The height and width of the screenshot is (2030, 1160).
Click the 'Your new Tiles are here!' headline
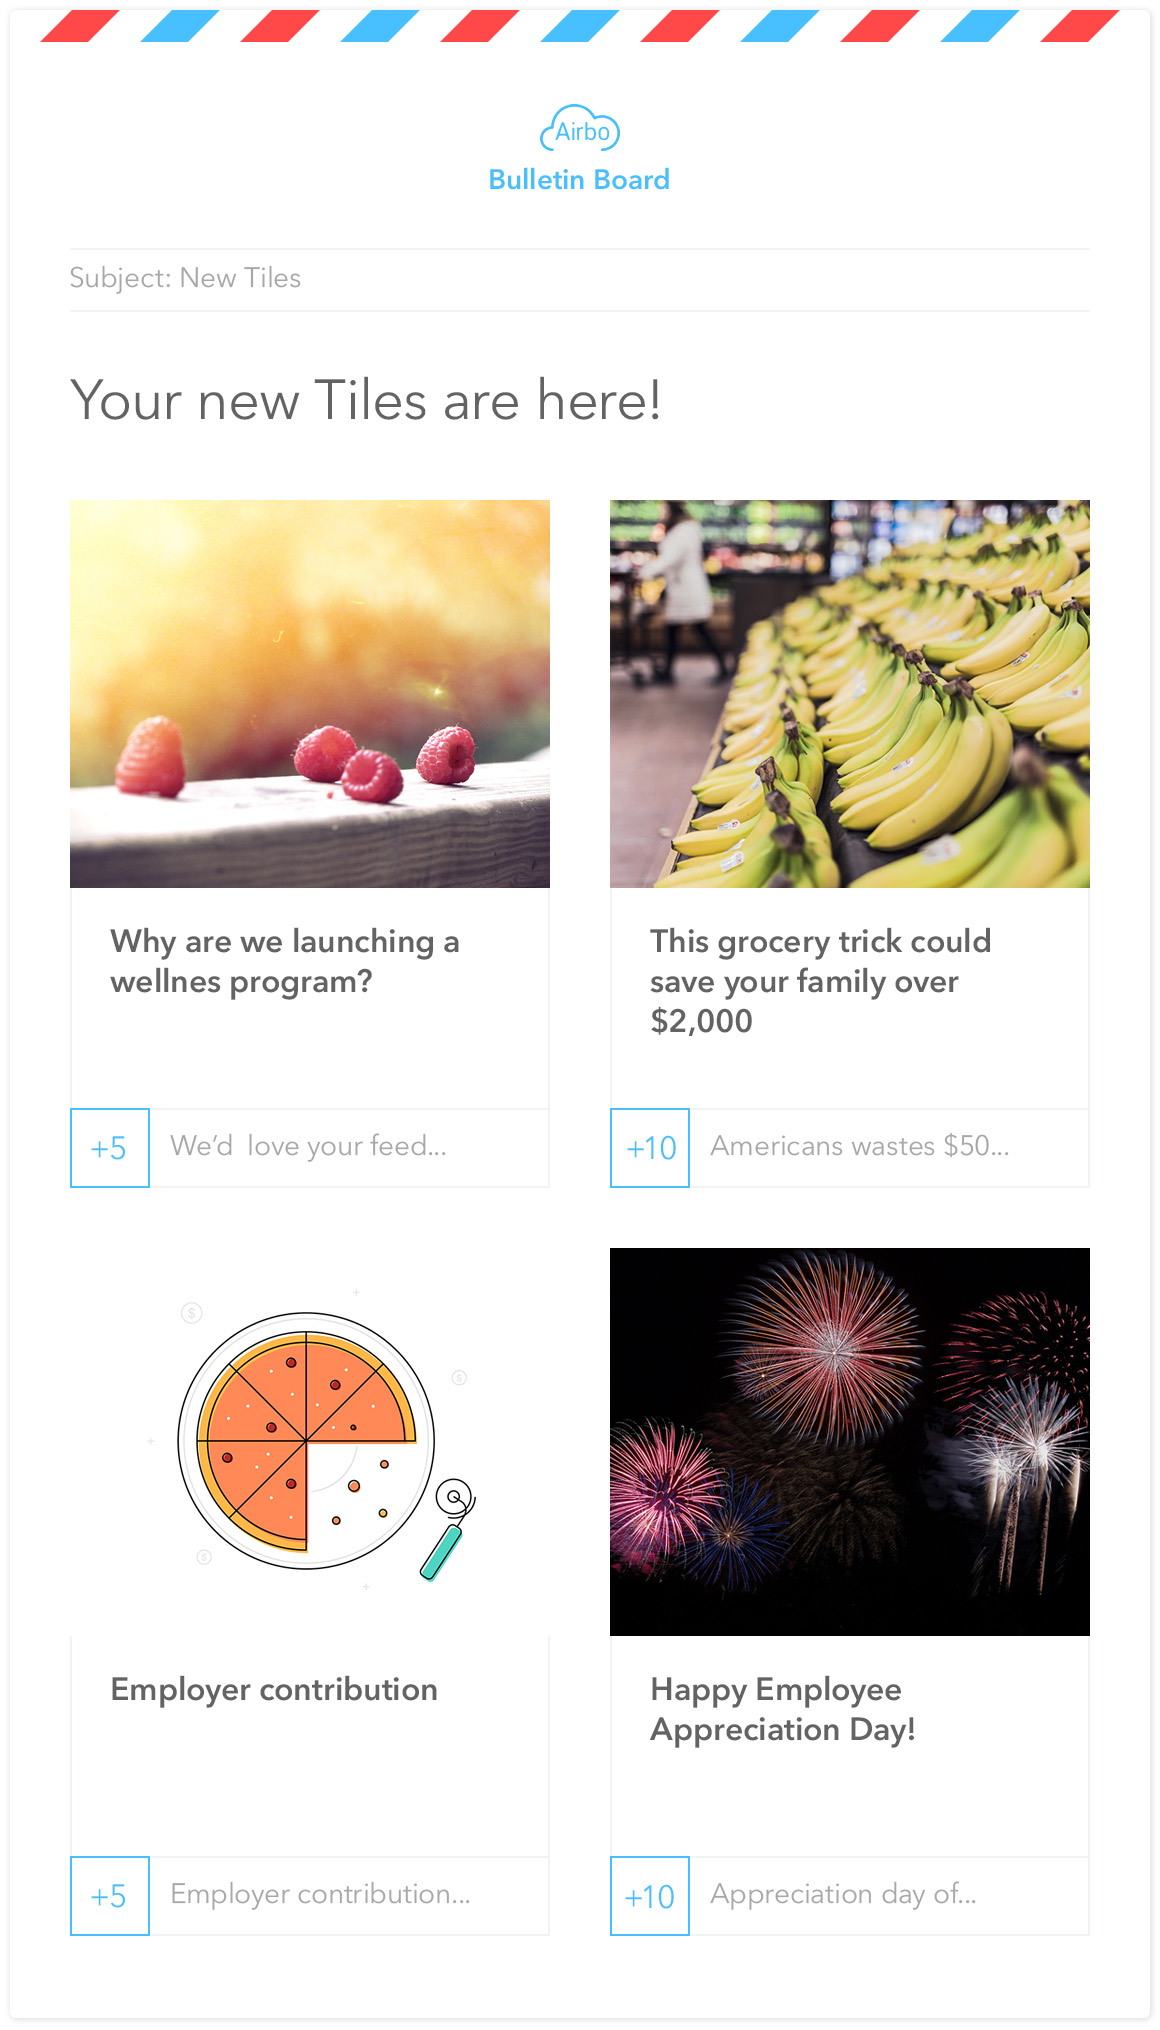pyautogui.click(x=366, y=401)
